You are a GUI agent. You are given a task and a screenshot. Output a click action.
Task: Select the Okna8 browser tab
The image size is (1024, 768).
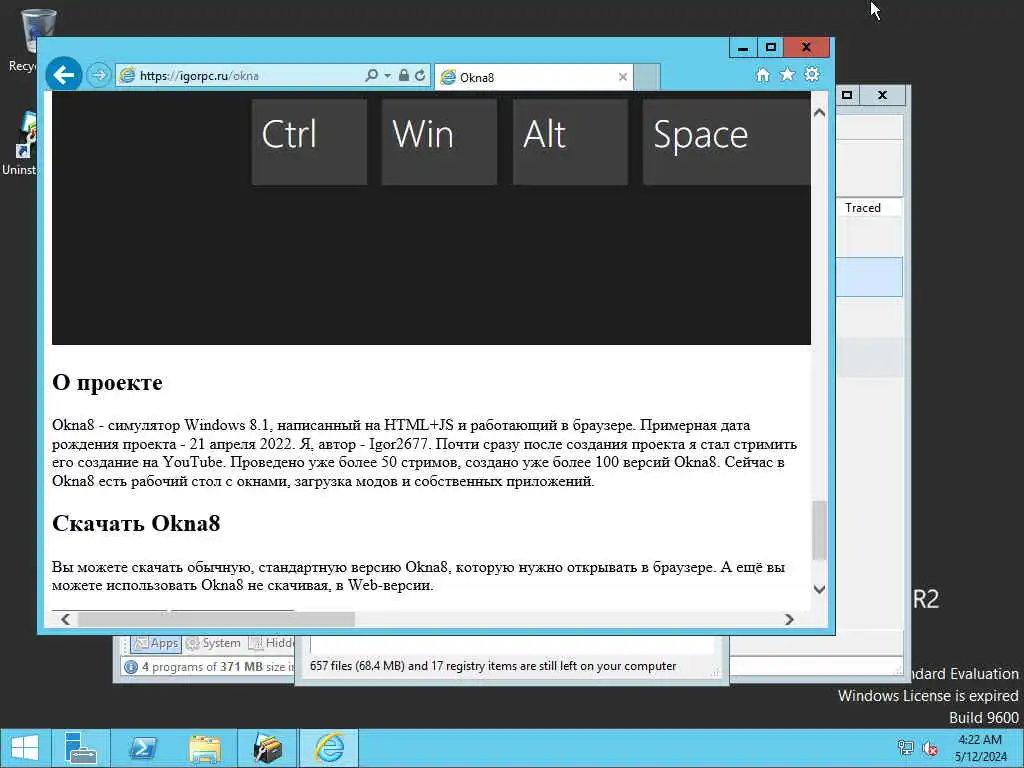point(534,77)
